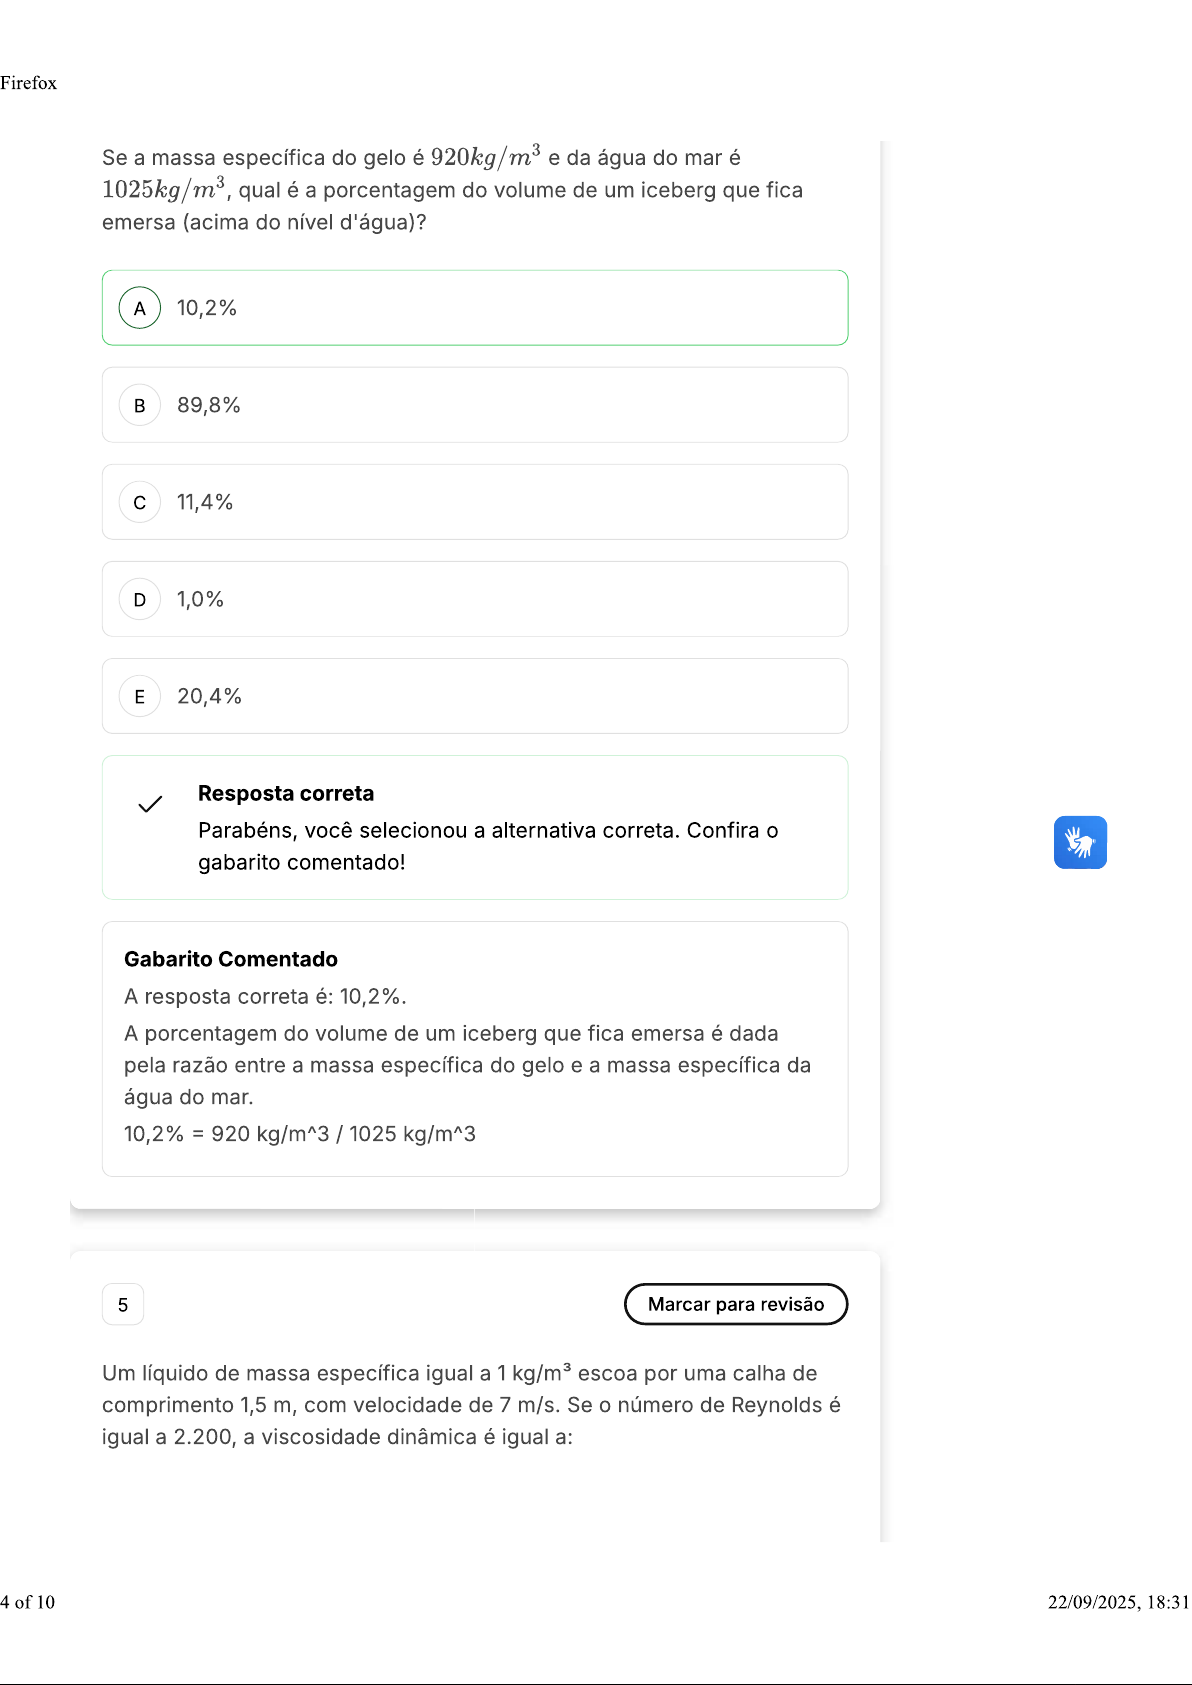Screen dimensions: 1192x1685
Task: Click the Firefox label at page top
Action: click(x=29, y=83)
